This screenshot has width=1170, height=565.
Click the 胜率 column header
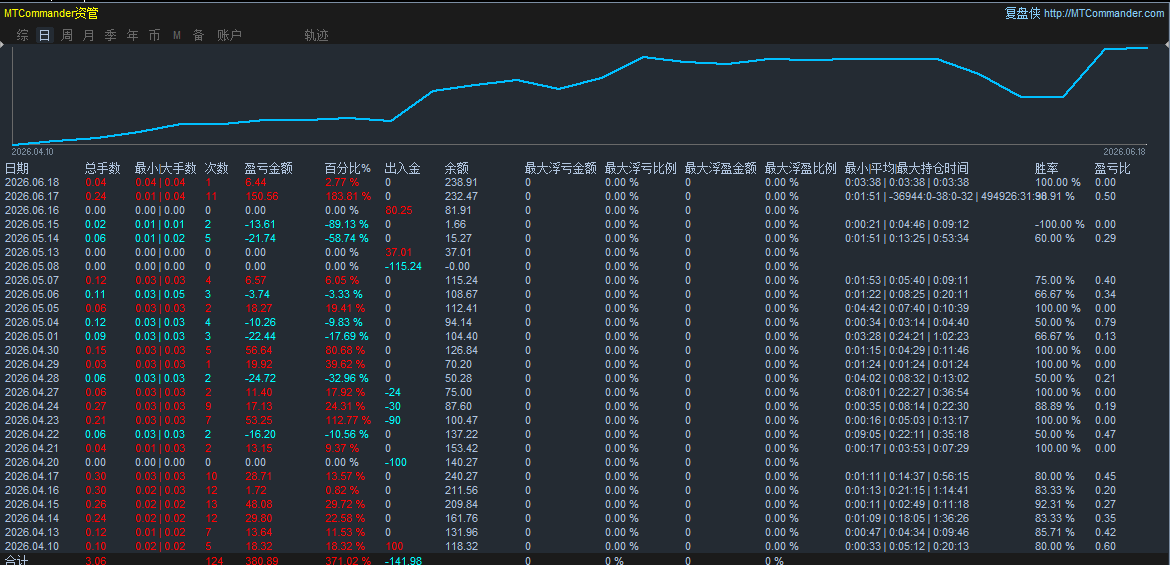[1047, 169]
